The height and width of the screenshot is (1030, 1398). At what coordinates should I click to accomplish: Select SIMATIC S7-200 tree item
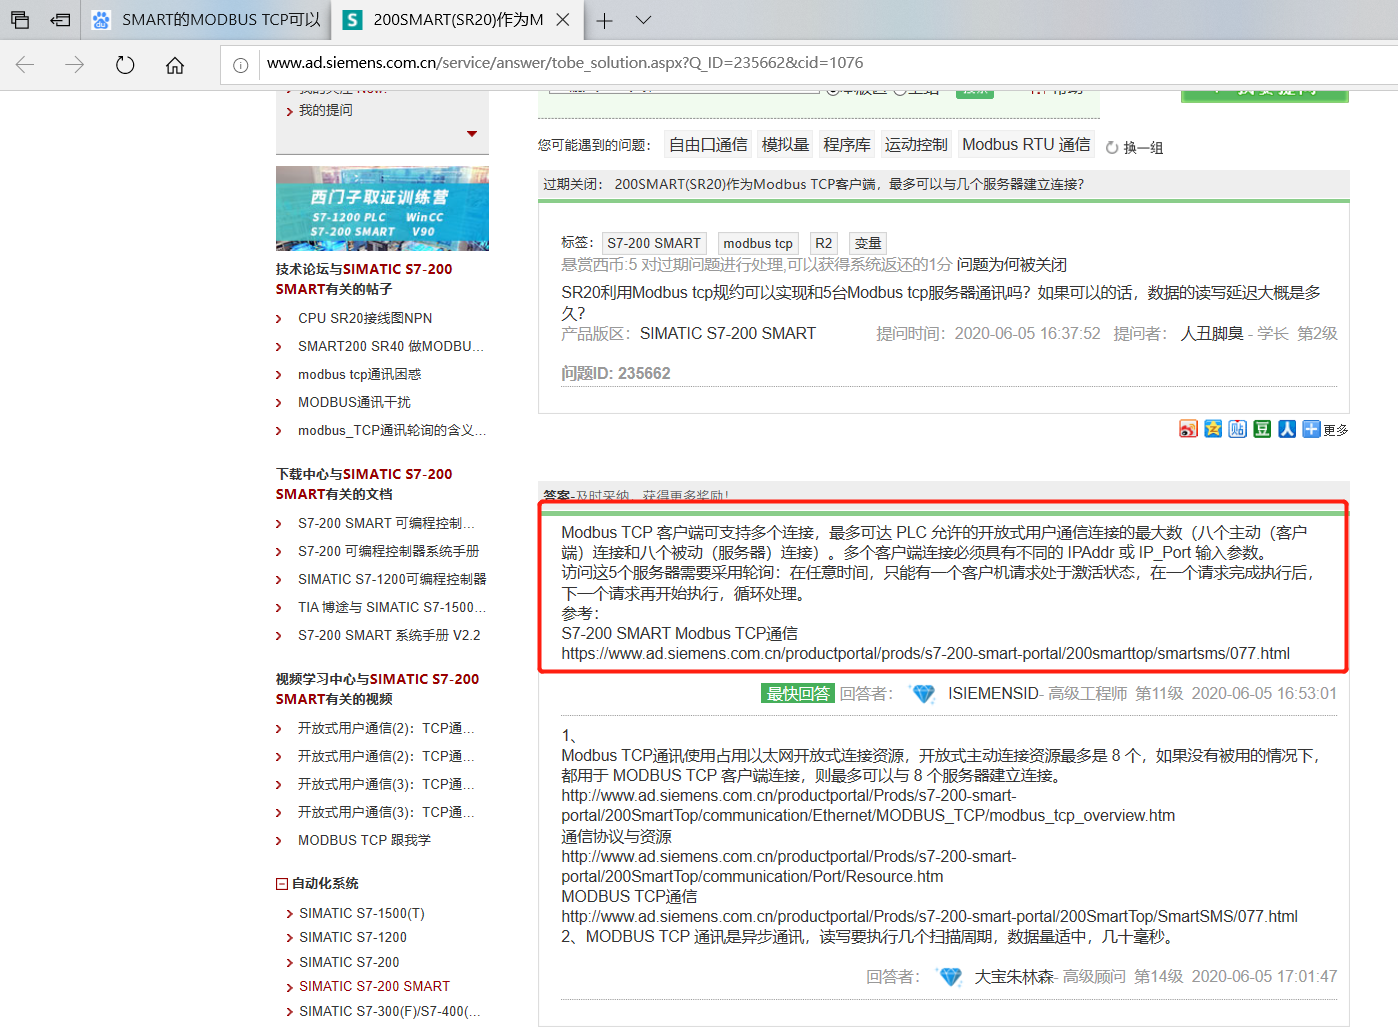coord(349,962)
